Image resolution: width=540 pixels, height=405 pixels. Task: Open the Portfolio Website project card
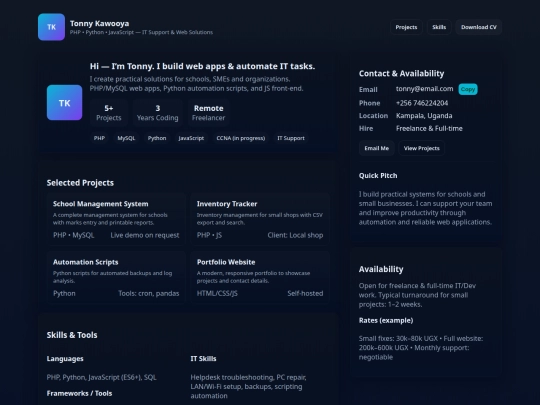260,278
